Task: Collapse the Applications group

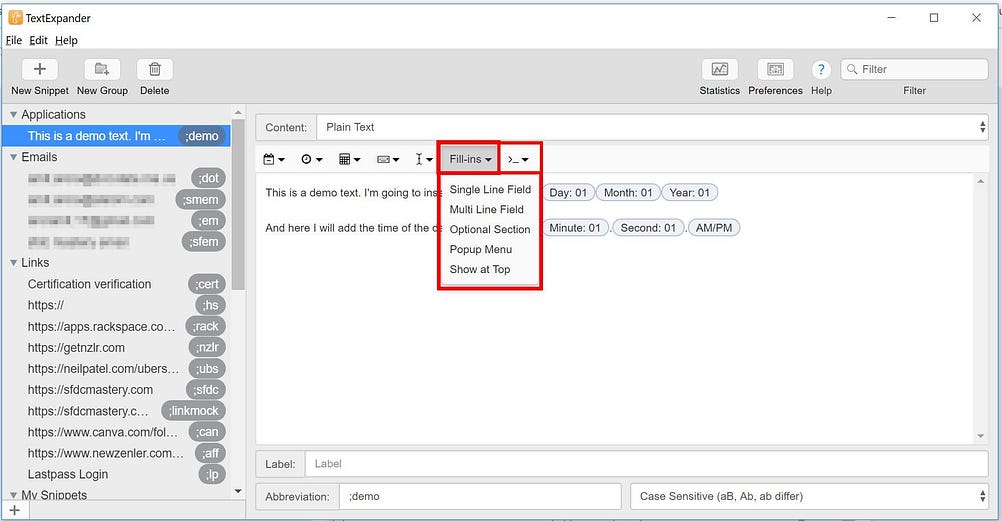Action: tap(13, 115)
